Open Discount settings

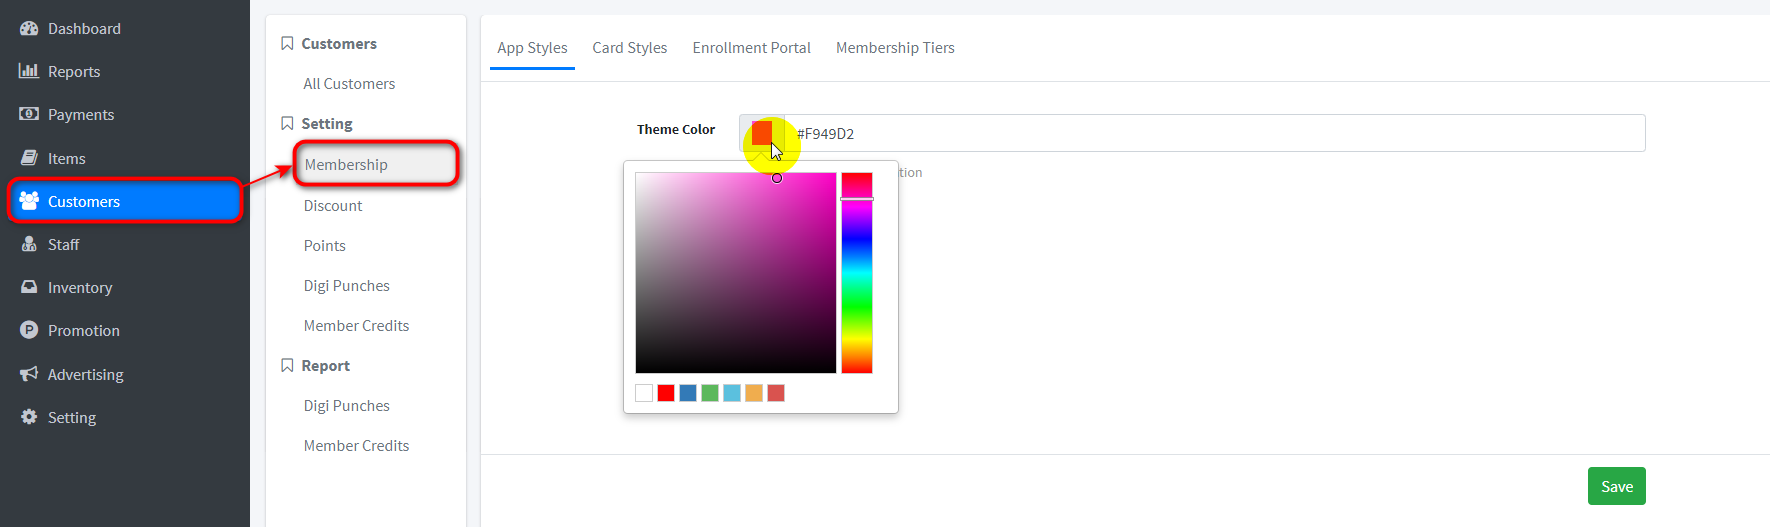[333, 205]
